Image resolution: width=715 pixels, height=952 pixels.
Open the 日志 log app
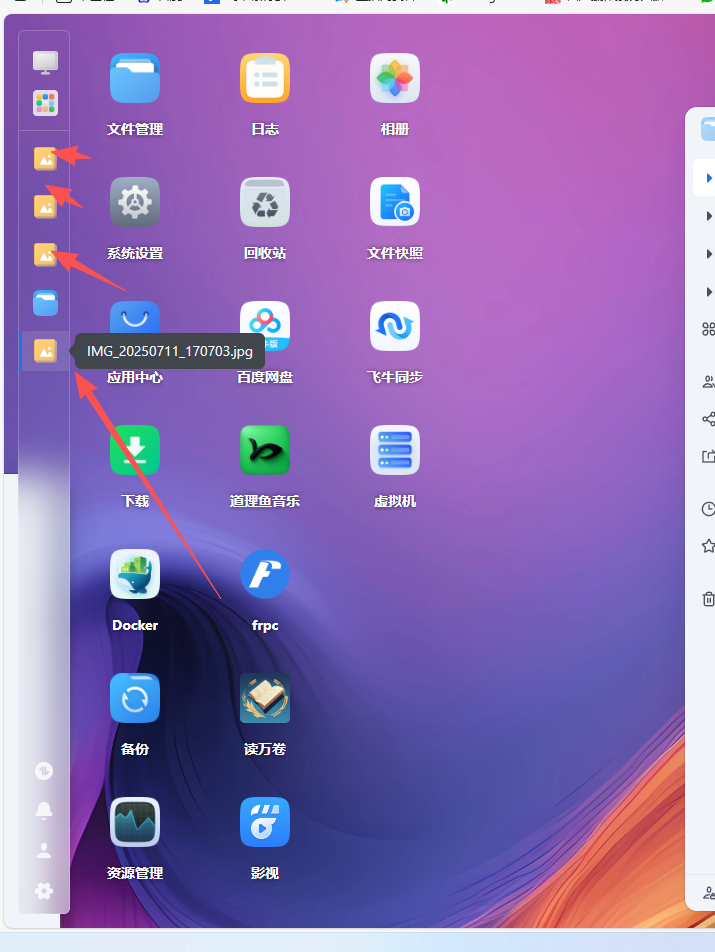[265, 78]
